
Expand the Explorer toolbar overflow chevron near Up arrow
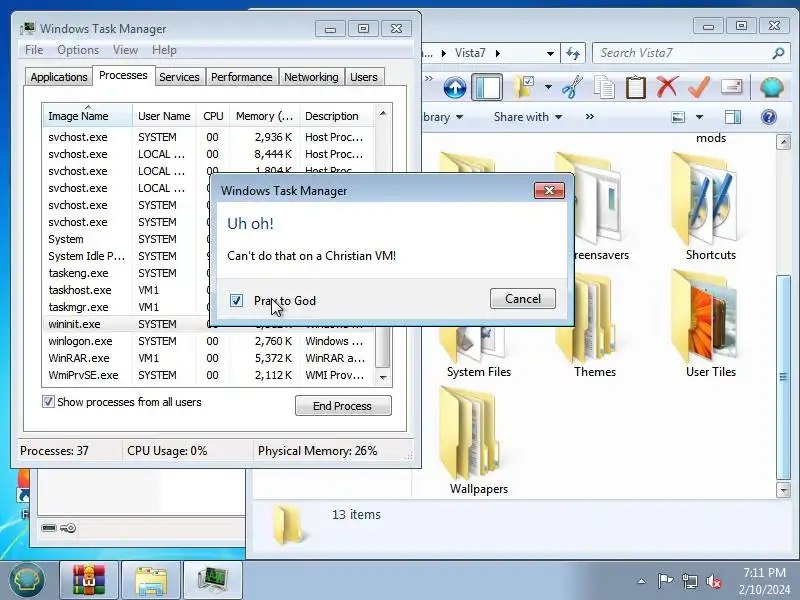tap(429, 78)
